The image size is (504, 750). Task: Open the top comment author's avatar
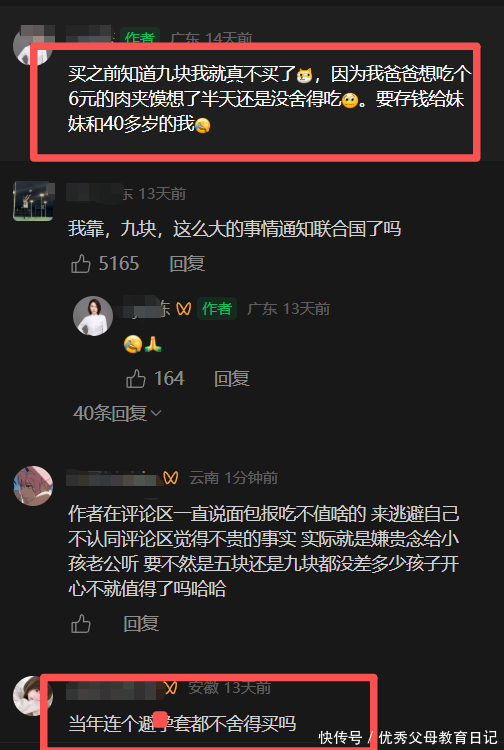pos(33,45)
